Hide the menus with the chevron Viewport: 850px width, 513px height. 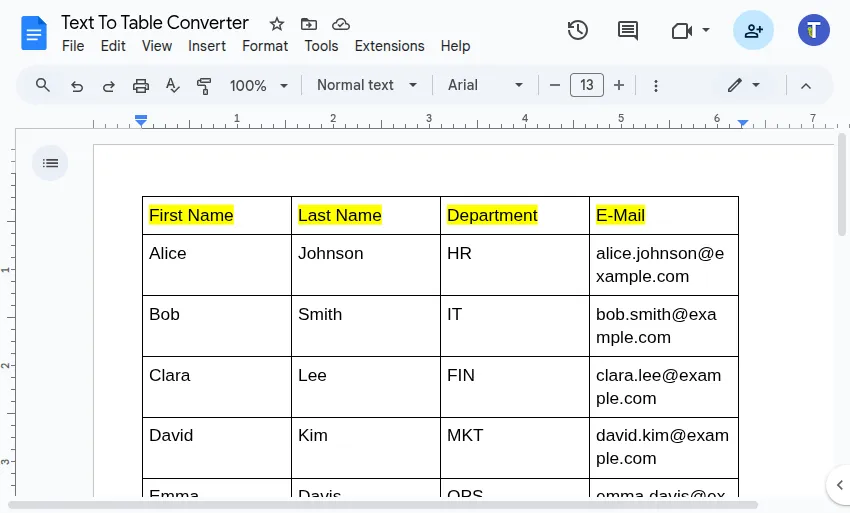click(x=806, y=86)
